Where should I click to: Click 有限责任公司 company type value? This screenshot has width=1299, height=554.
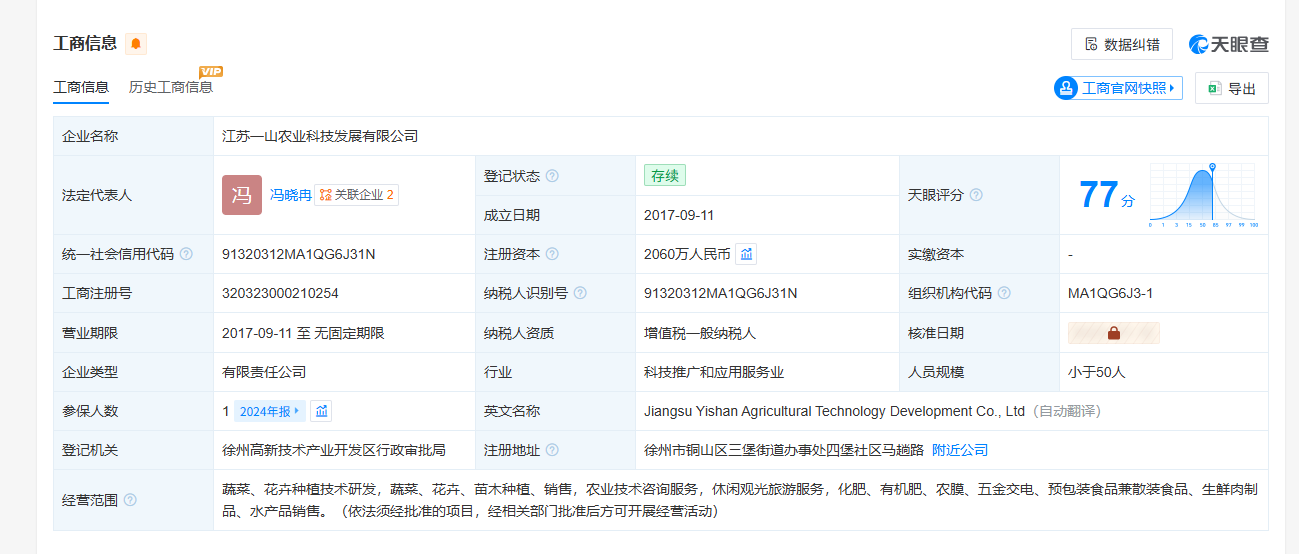264,372
